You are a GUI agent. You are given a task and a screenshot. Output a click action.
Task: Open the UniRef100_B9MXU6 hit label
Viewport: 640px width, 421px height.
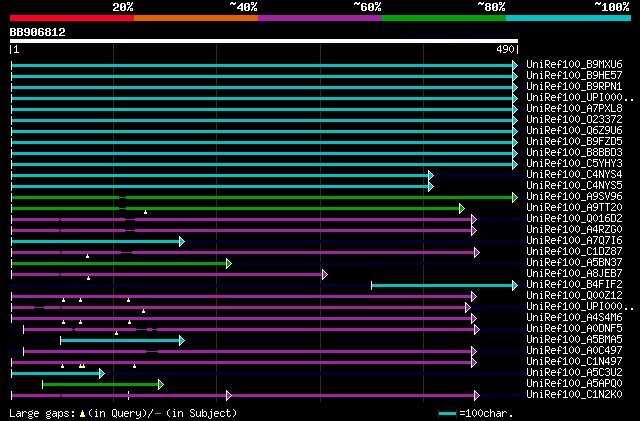click(574, 65)
